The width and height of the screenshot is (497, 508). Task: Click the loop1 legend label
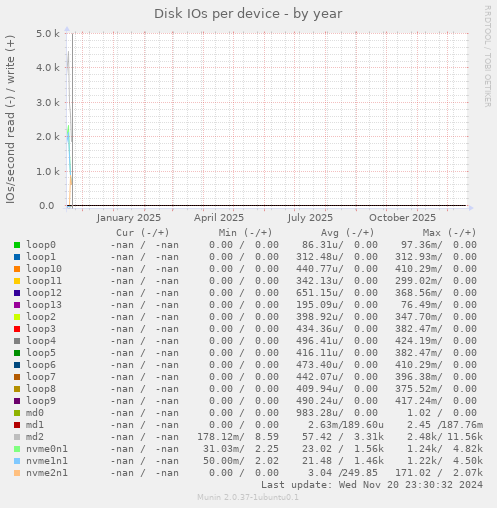[41, 257]
